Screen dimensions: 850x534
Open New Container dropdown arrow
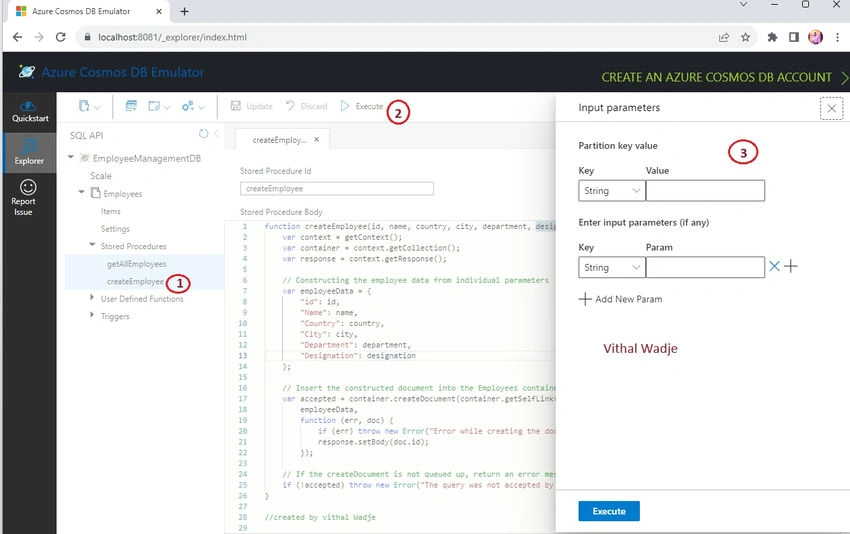[x=97, y=107]
